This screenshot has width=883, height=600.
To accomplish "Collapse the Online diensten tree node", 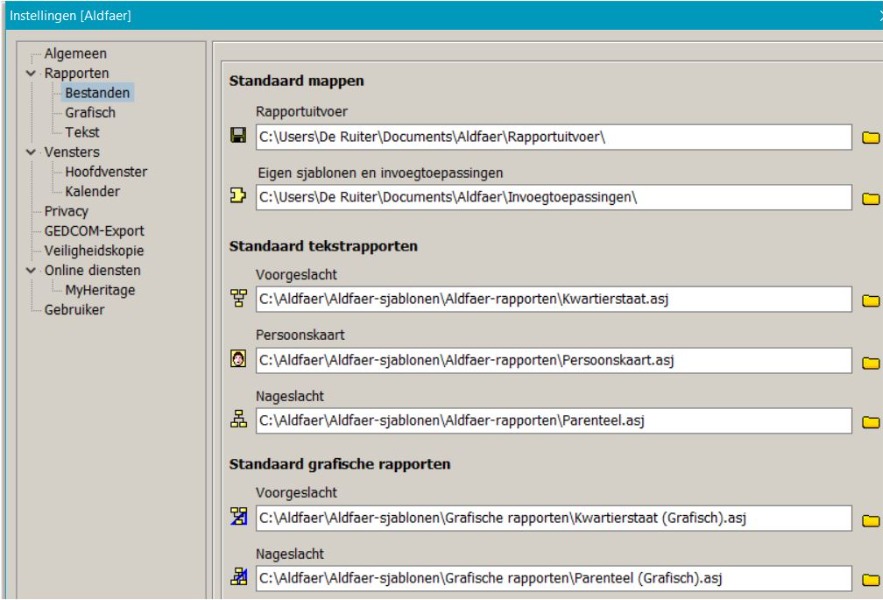I will 31,271.
